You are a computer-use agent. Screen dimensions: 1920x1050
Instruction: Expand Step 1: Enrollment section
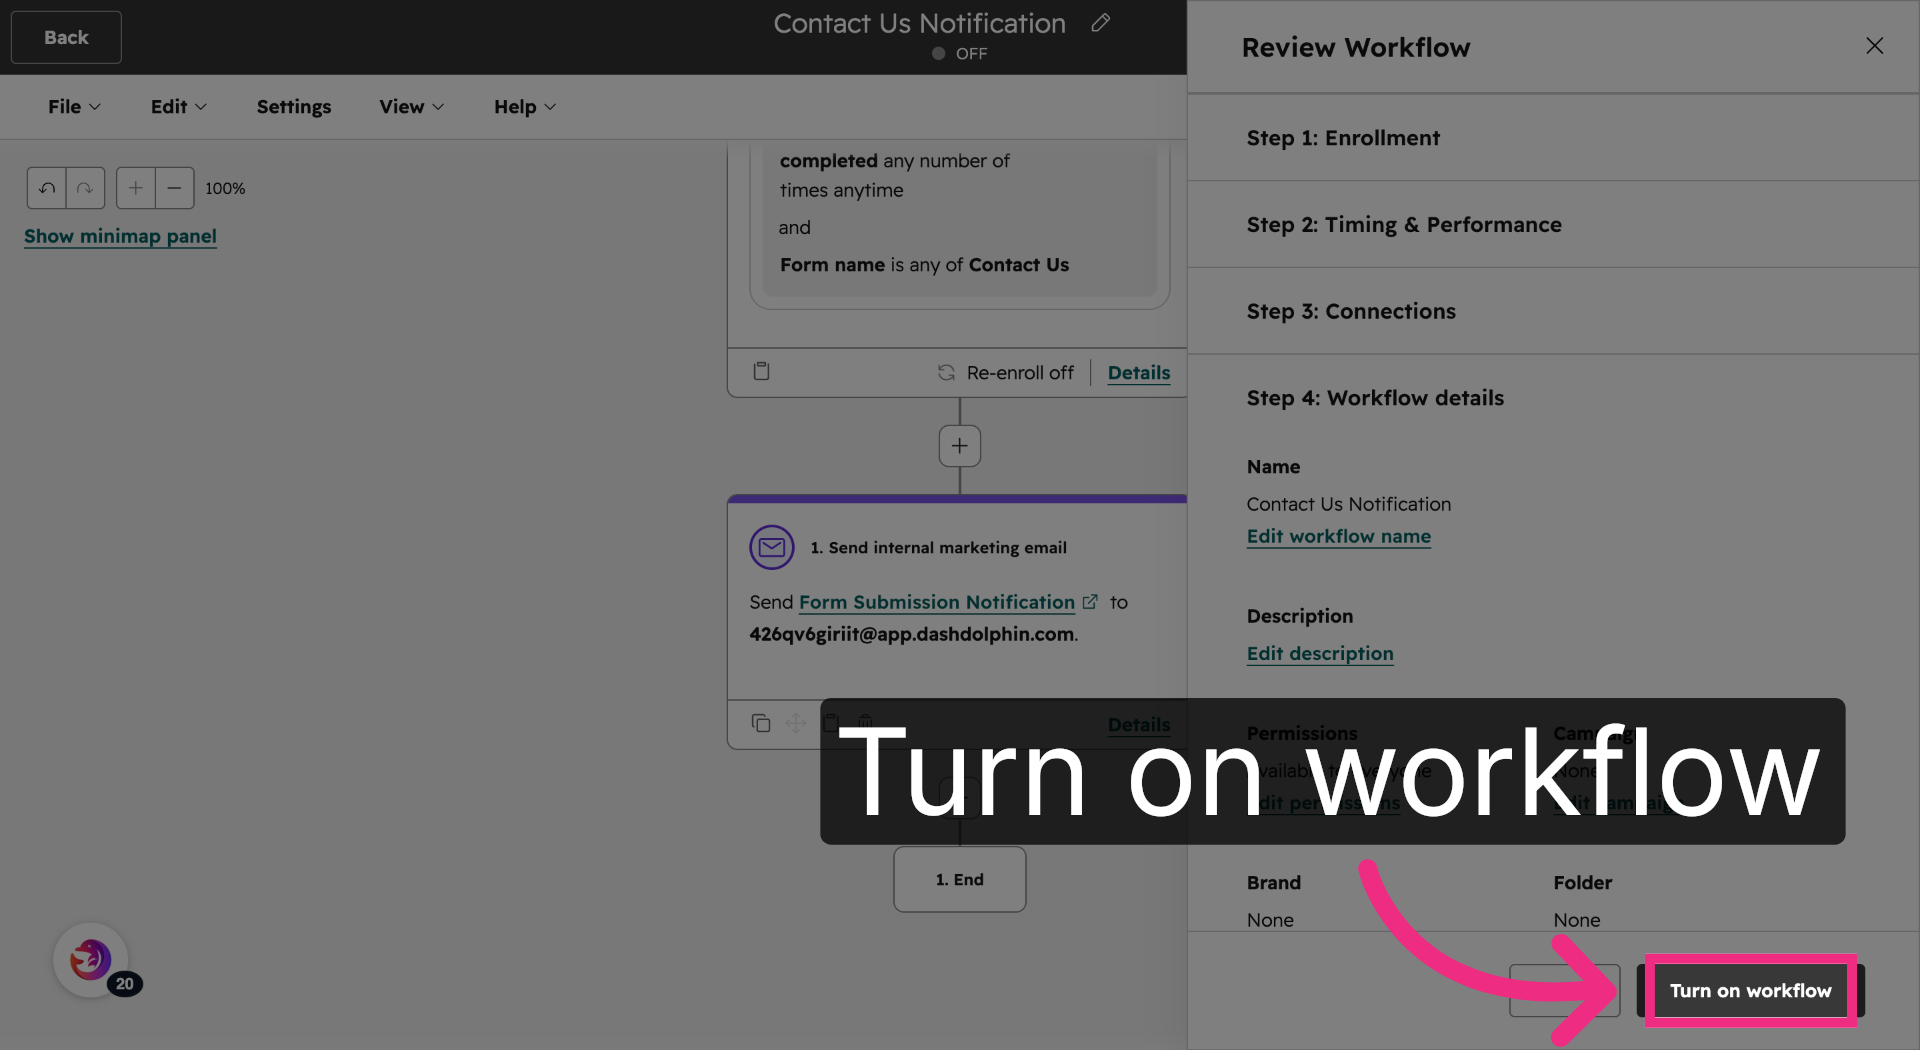[1553, 138]
